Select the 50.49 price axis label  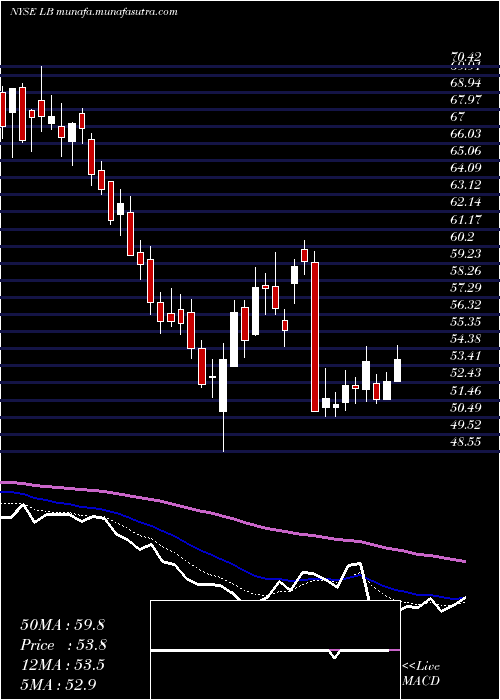[466, 407]
